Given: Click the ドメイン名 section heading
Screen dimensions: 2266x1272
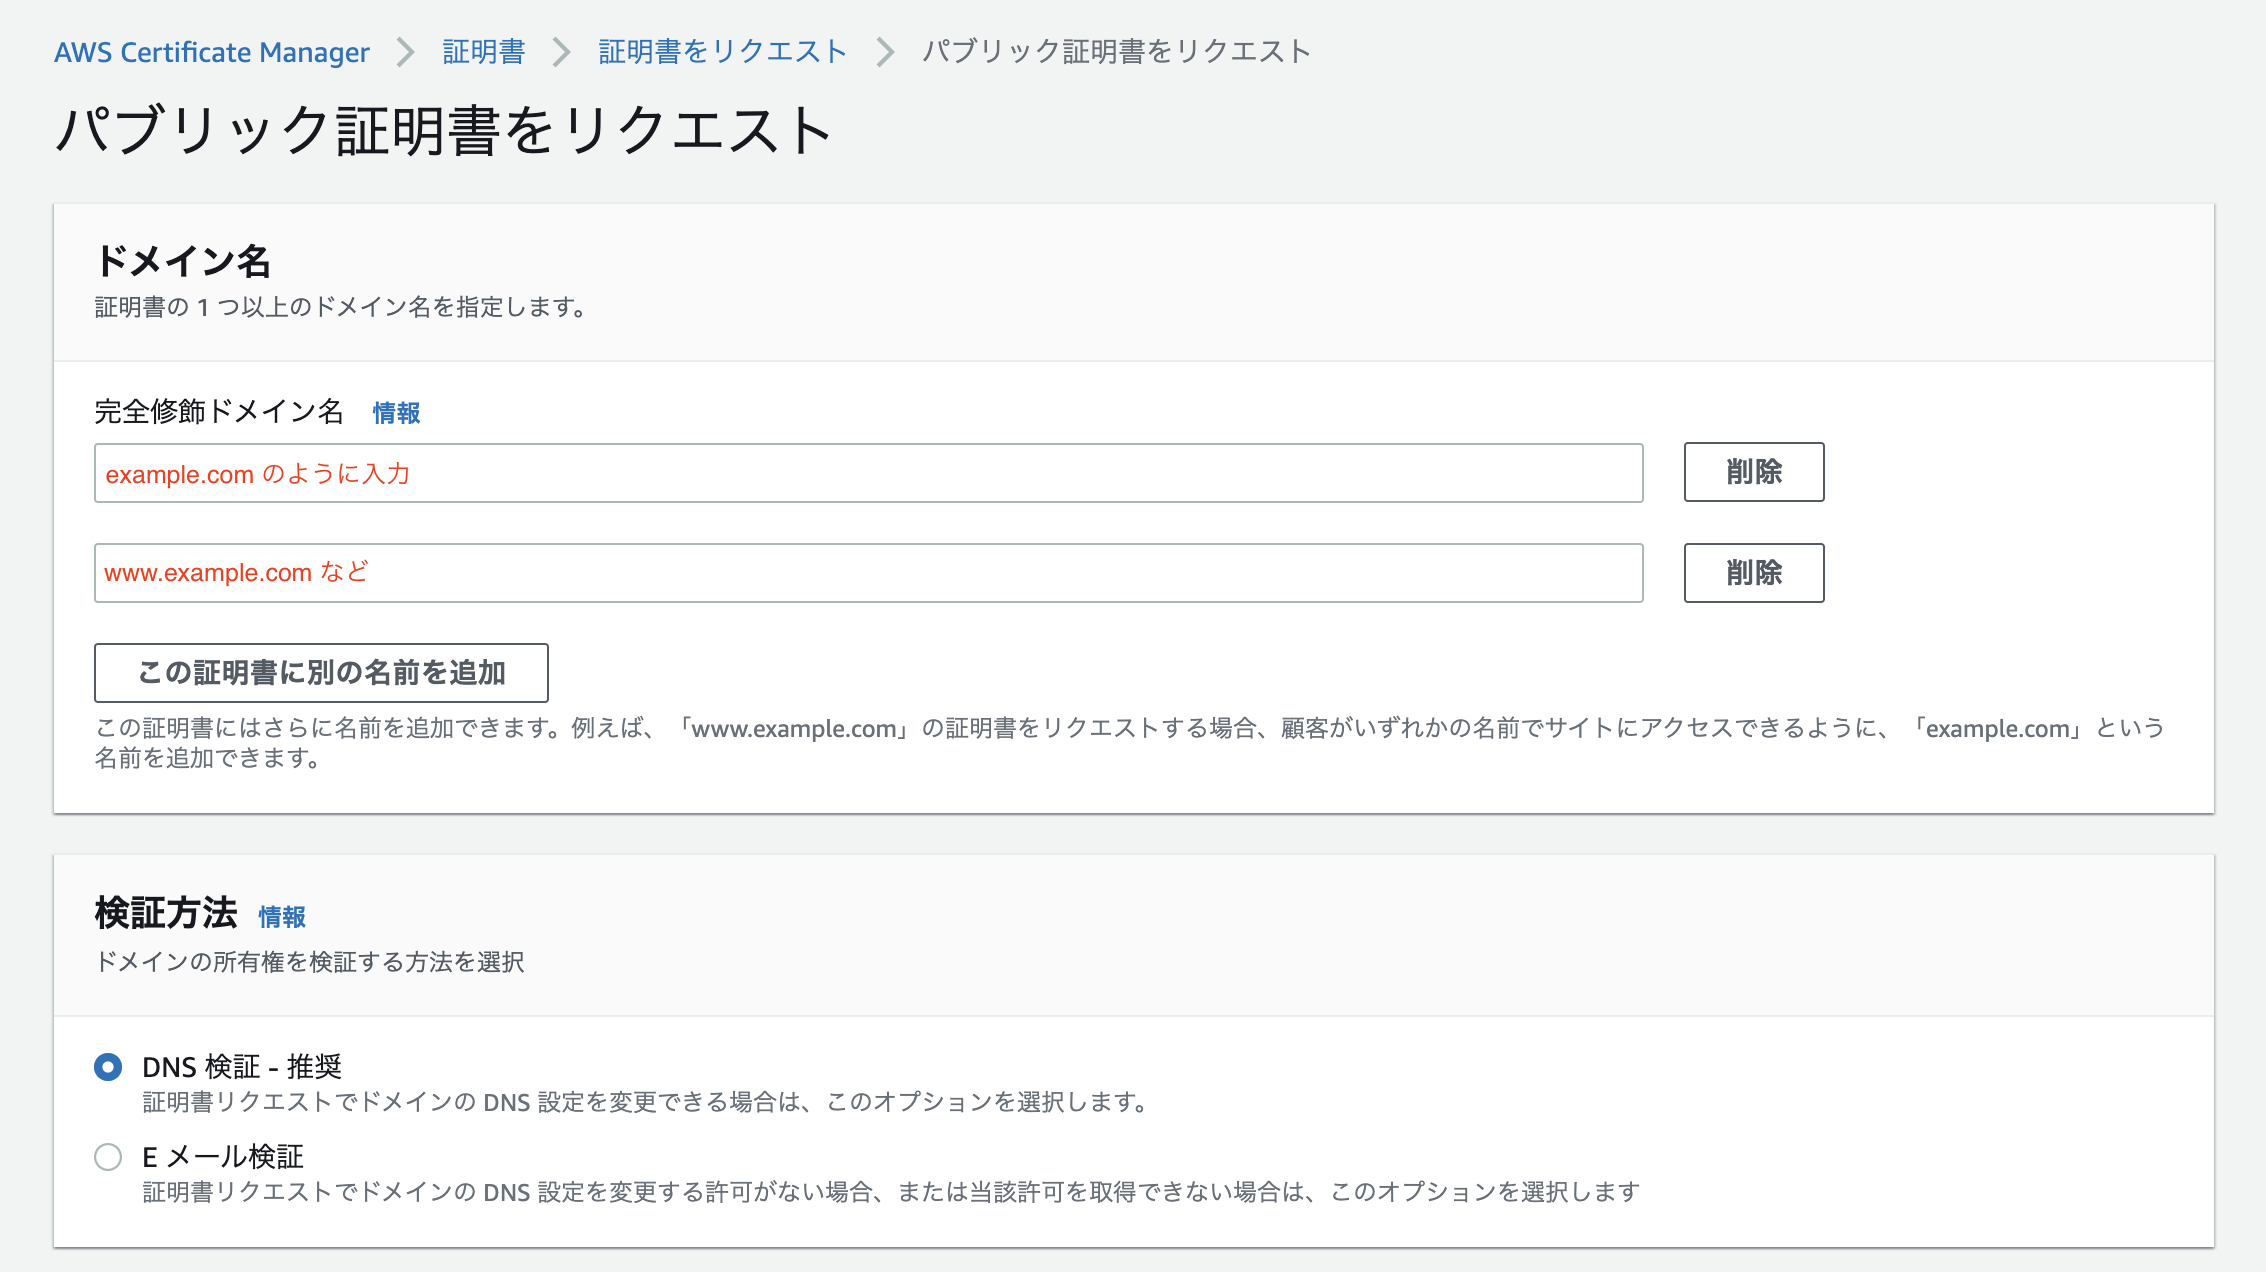Looking at the screenshot, I should (x=183, y=261).
